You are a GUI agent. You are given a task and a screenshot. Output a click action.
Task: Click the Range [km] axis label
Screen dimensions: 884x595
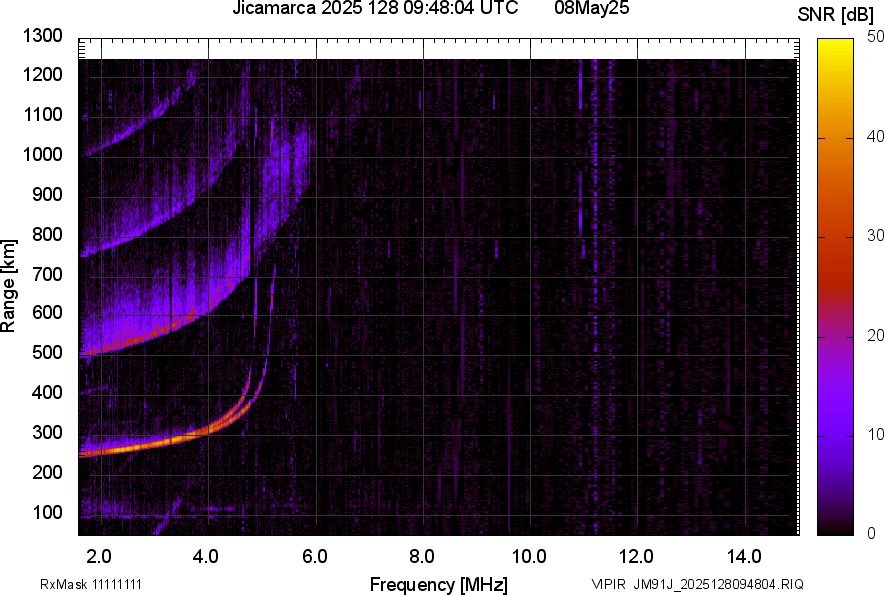pos(10,285)
